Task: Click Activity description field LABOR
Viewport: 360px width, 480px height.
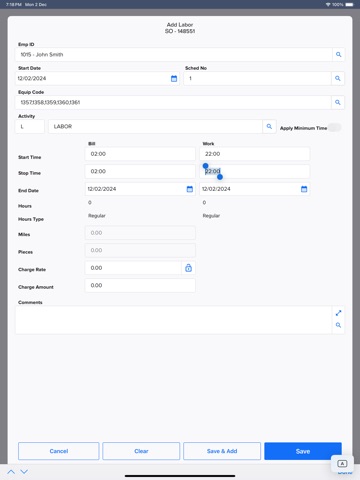Action: coord(155,127)
